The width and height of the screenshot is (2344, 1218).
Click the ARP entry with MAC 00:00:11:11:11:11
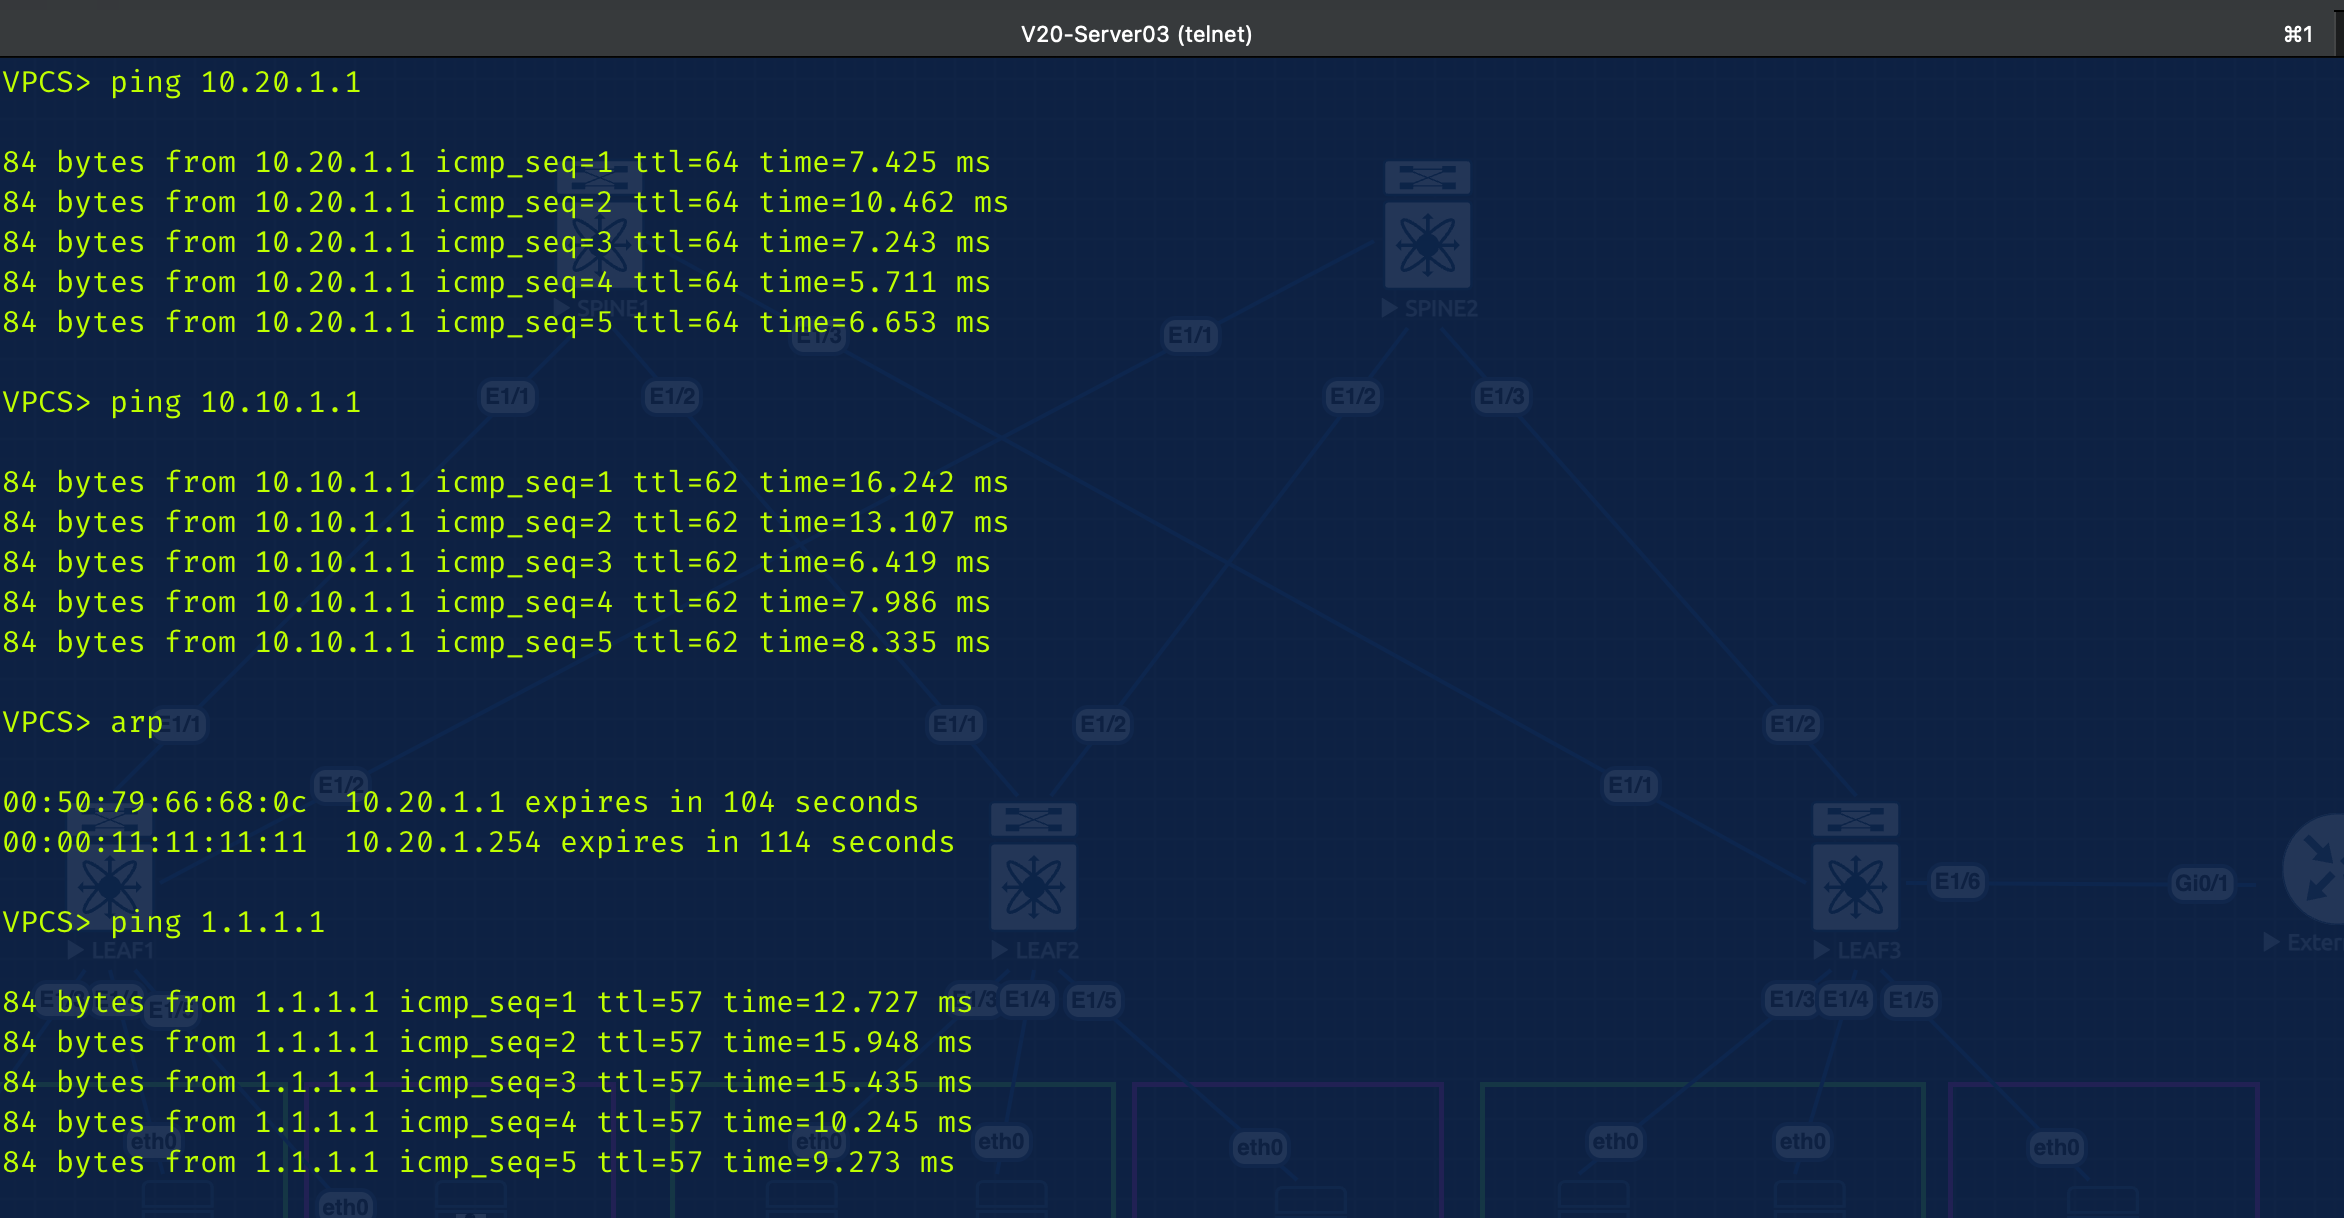coord(478,842)
